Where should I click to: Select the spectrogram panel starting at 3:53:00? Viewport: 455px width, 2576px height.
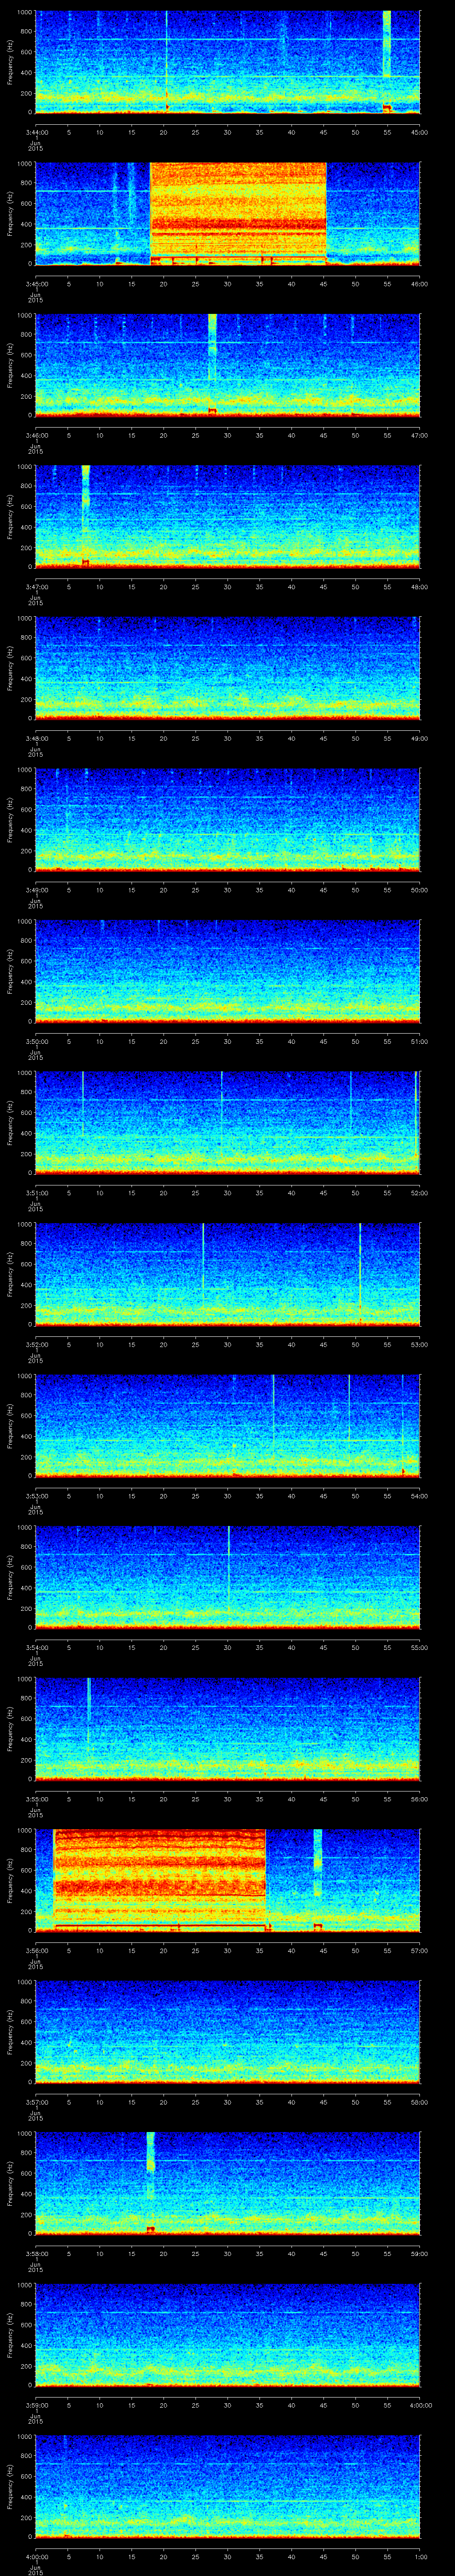228,1426
